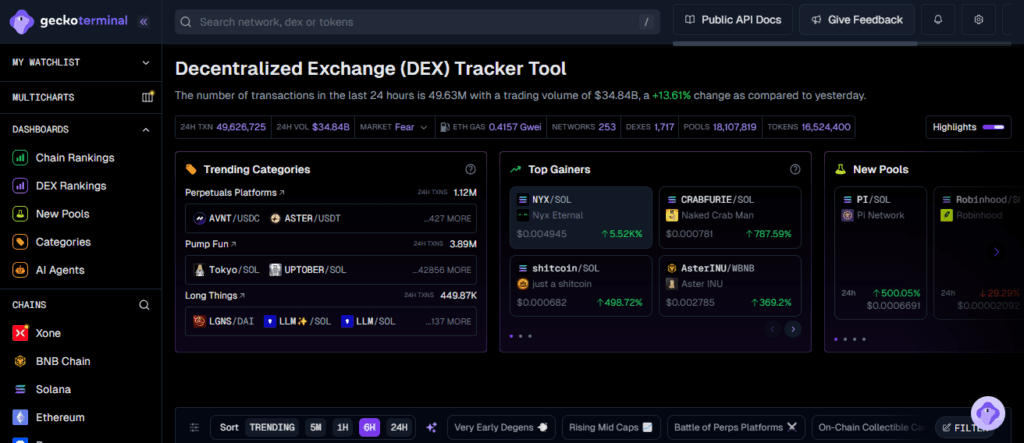Screen dimensions: 1024x443
Task: Click the Public API Docs button
Action: 734,20
